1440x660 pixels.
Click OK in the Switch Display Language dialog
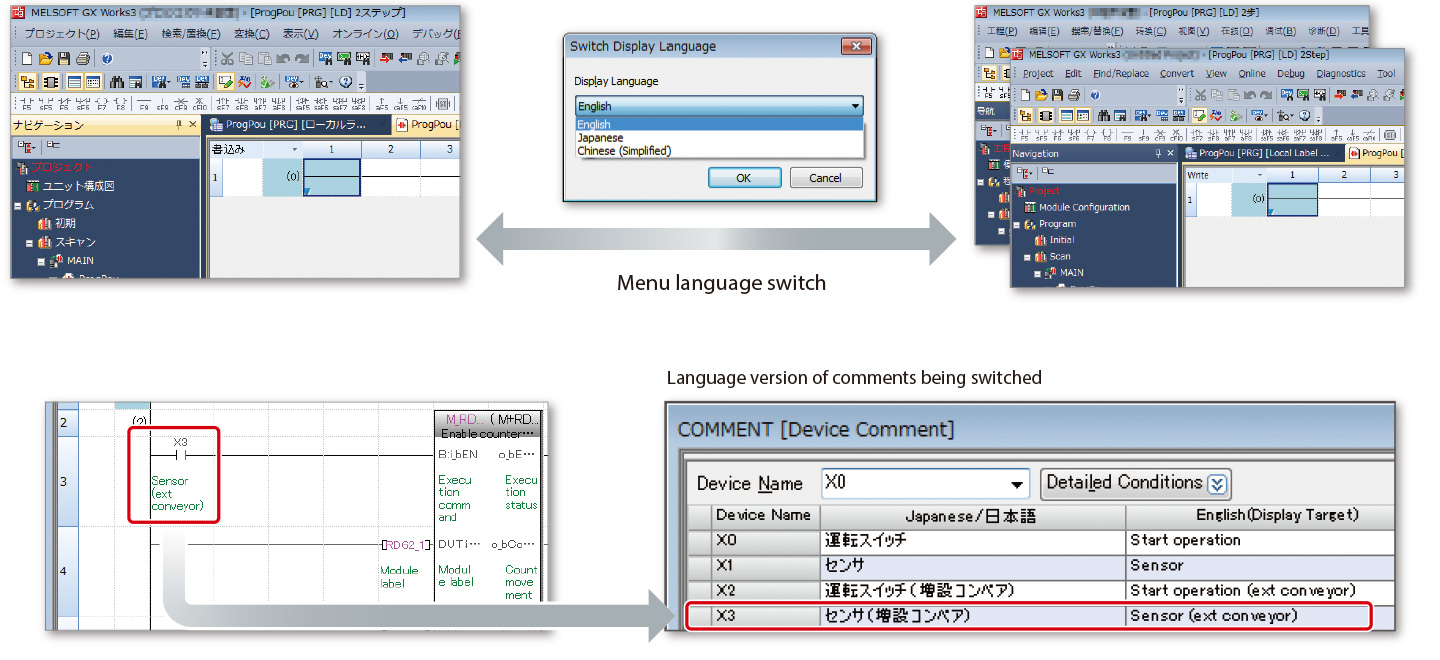pyautogui.click(x=744, y=177)
